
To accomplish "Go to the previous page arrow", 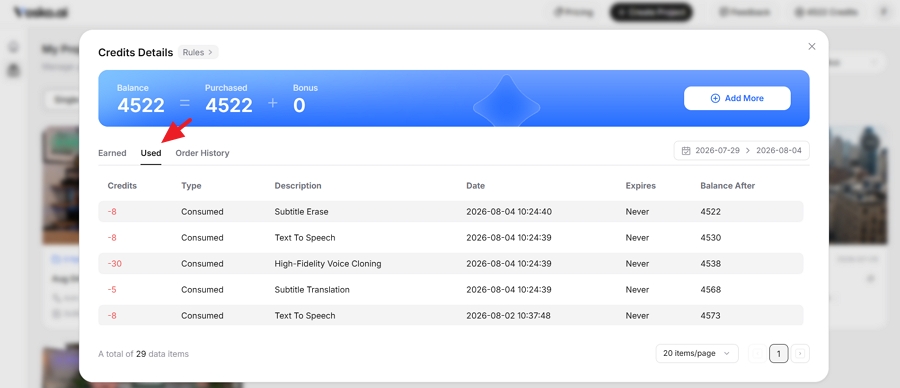I will pyautogui.click(x=757, y=354).
